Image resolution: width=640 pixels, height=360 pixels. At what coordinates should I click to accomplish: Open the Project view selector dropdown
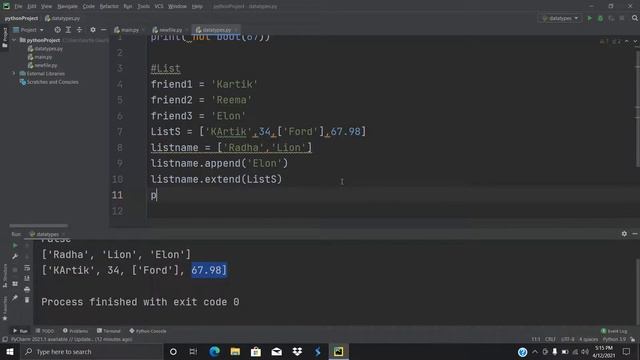[x=28, y=30]
